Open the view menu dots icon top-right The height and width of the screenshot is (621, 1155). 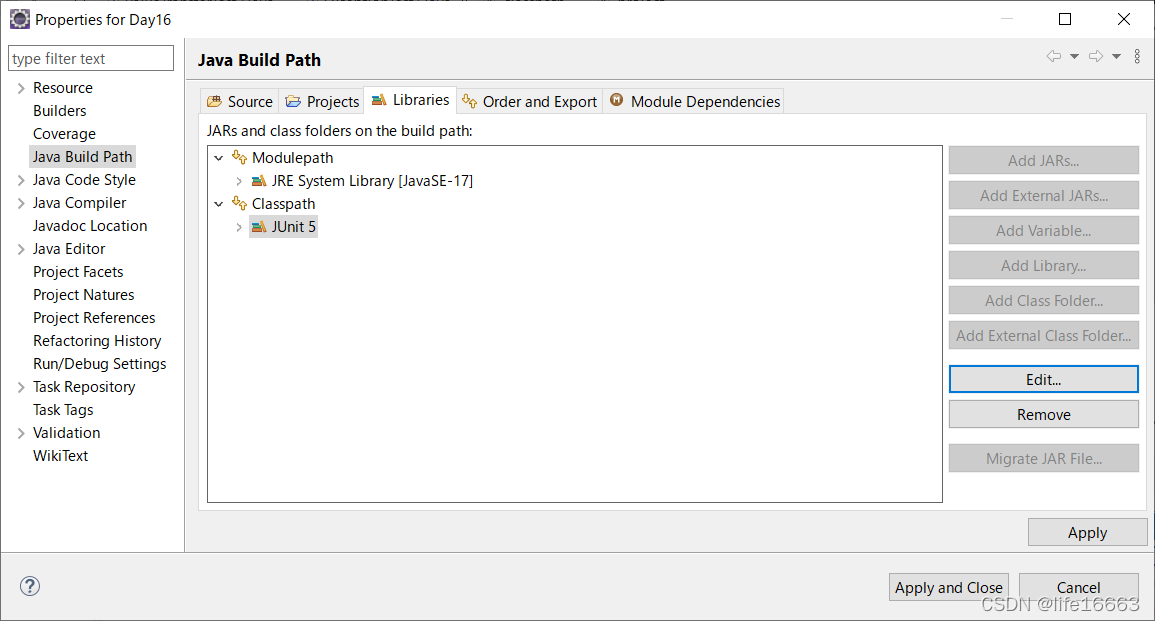[1137, 56]
